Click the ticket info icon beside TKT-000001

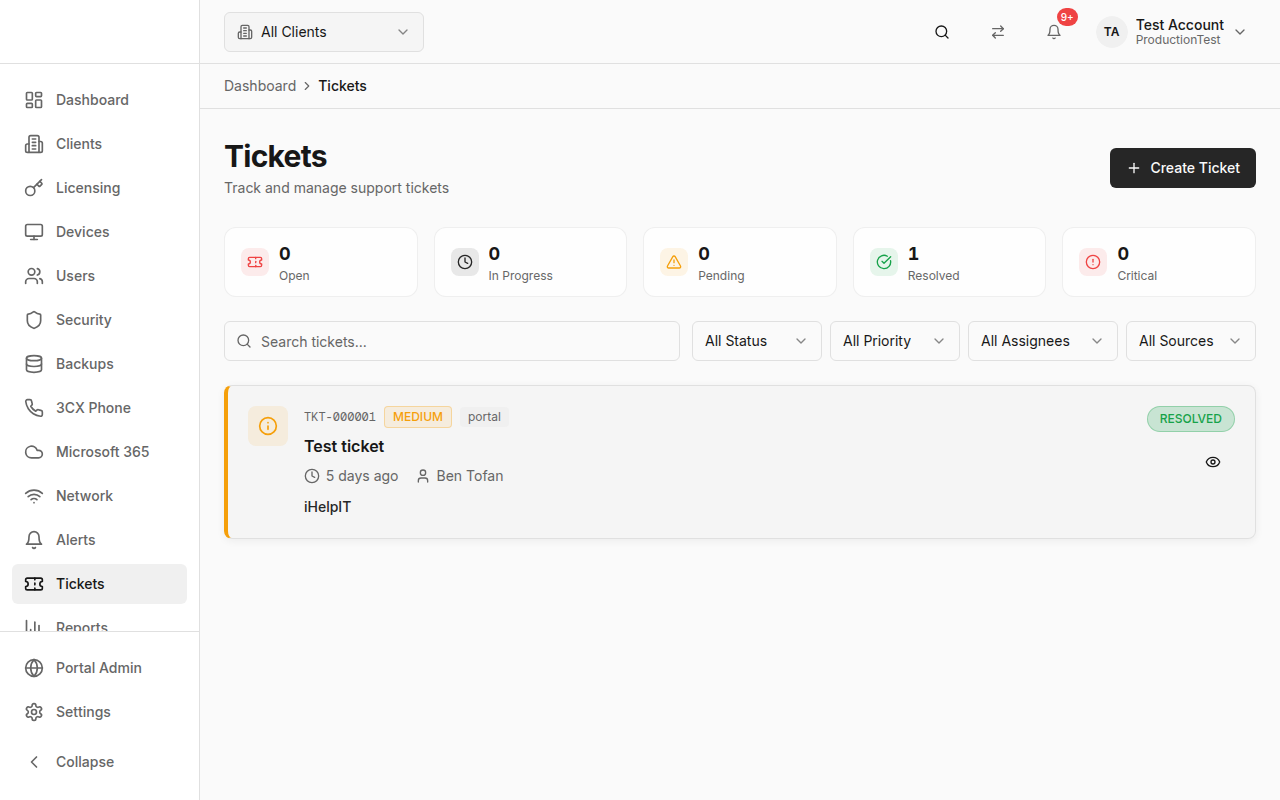click(x=268, y=426)
